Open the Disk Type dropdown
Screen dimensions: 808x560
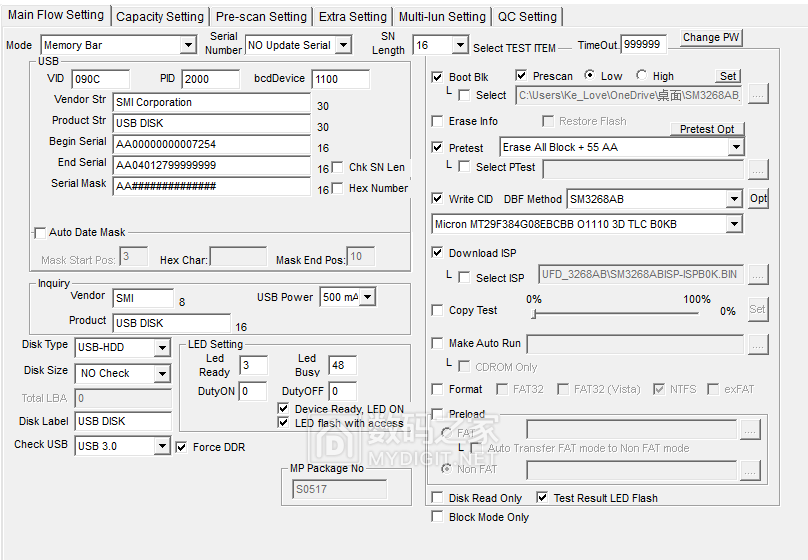[x=162, y=348]
